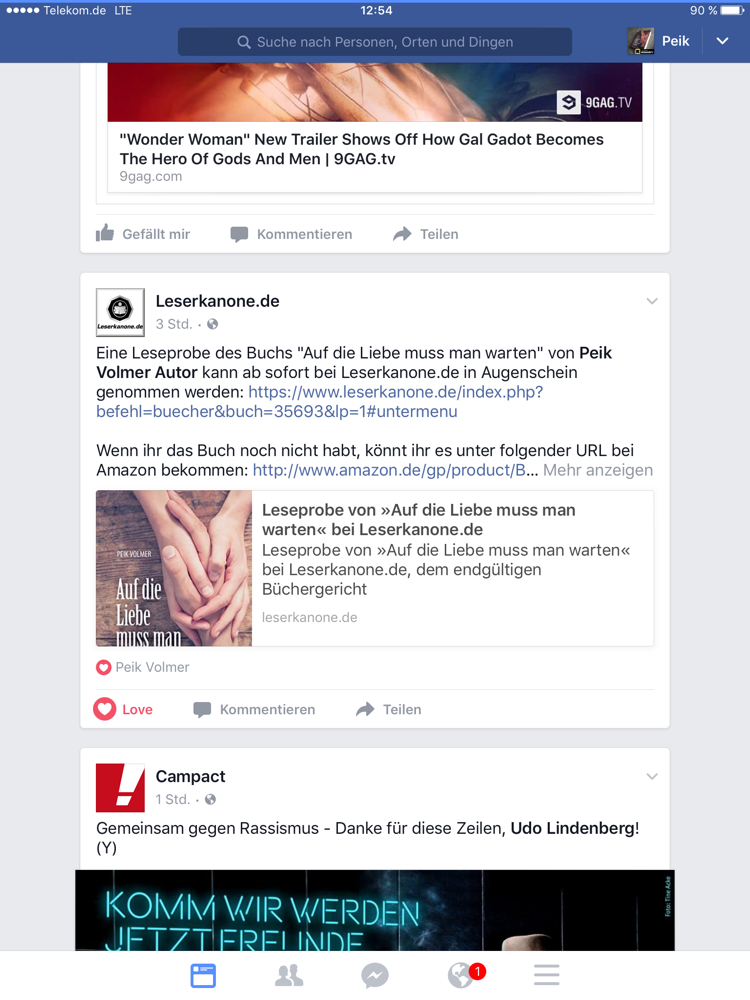The height and width of the screenshot is (1000, 750).
Task: Open the Amazon product link
Action: (389, 470)
